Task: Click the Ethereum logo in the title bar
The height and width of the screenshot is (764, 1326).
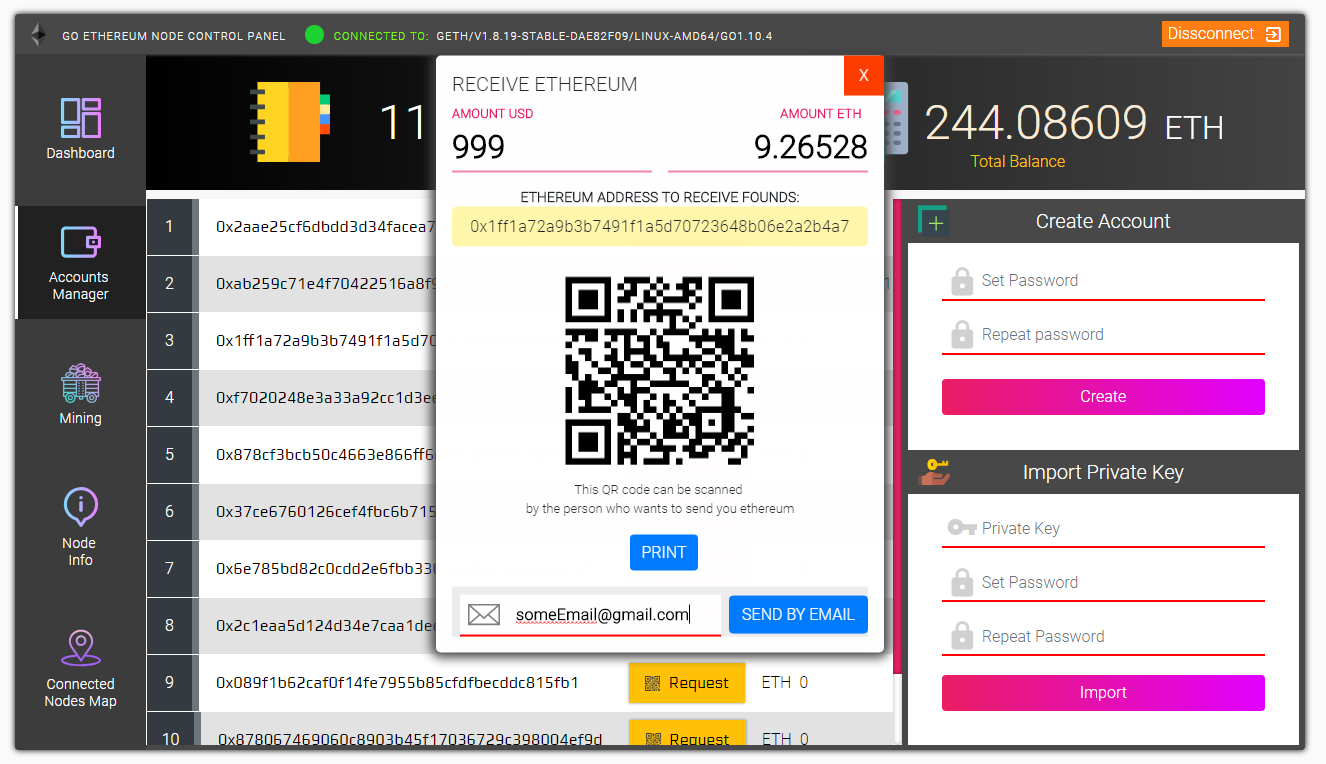Action: coord(38,35)
